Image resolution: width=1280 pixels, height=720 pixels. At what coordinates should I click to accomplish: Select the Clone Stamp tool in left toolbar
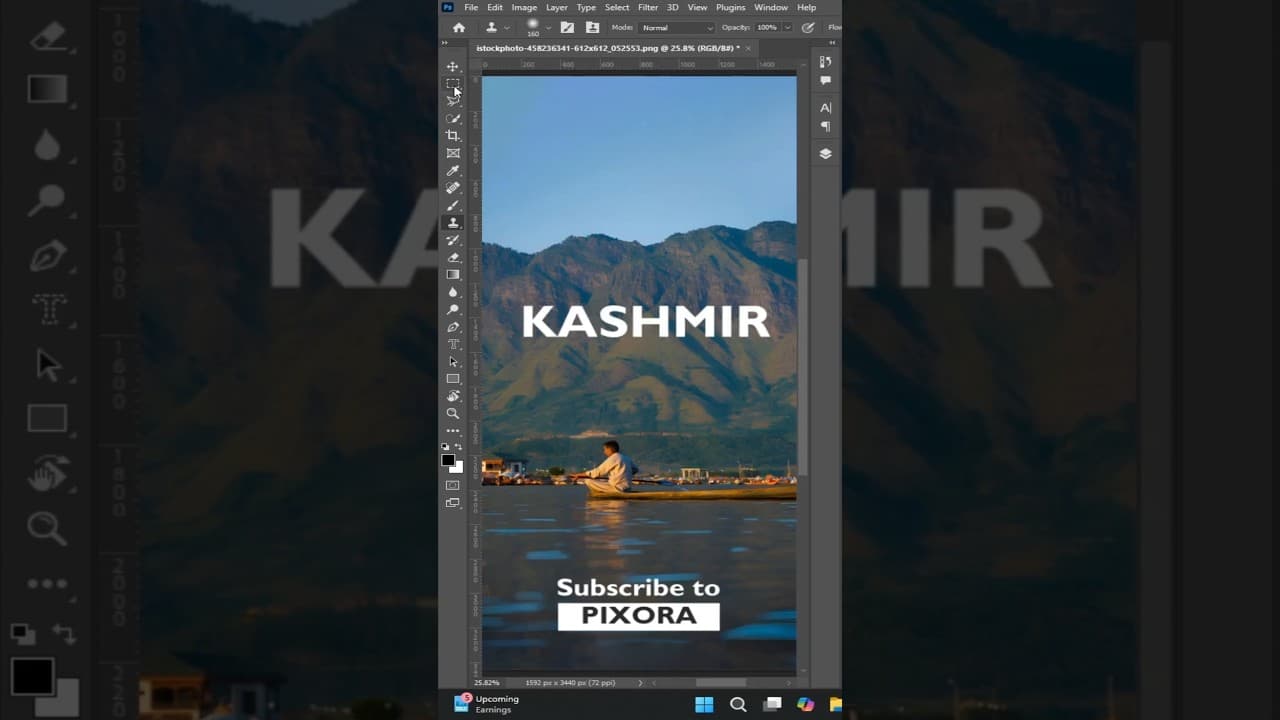(x=453, y=222)
